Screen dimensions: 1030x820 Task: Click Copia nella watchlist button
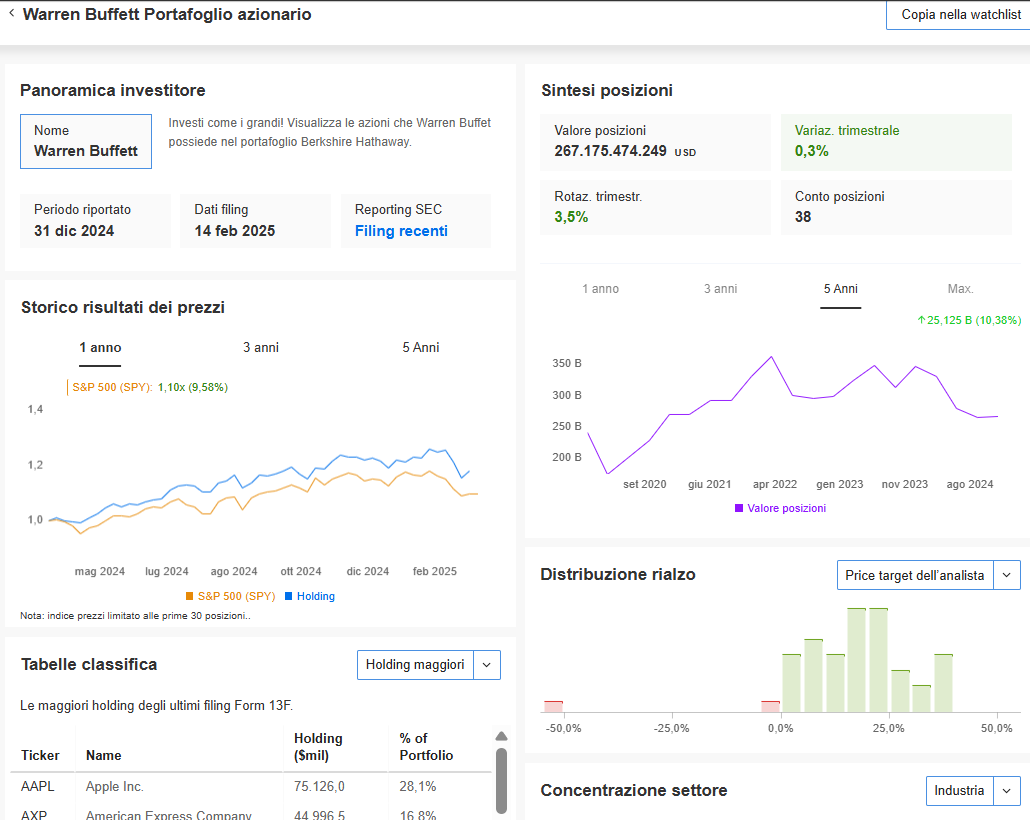coord(960,14)
